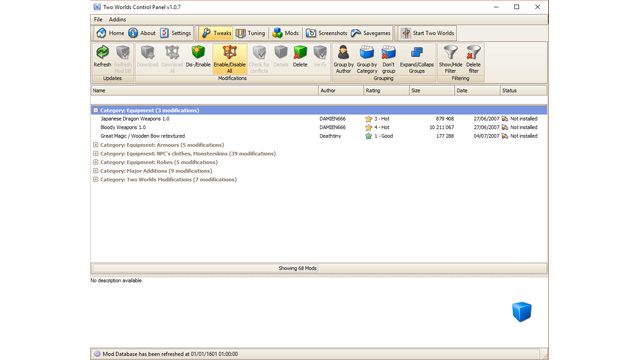Click Japanese Dragon Weapons rating star
Screen dimensions: 640x360
pos(369,119)
